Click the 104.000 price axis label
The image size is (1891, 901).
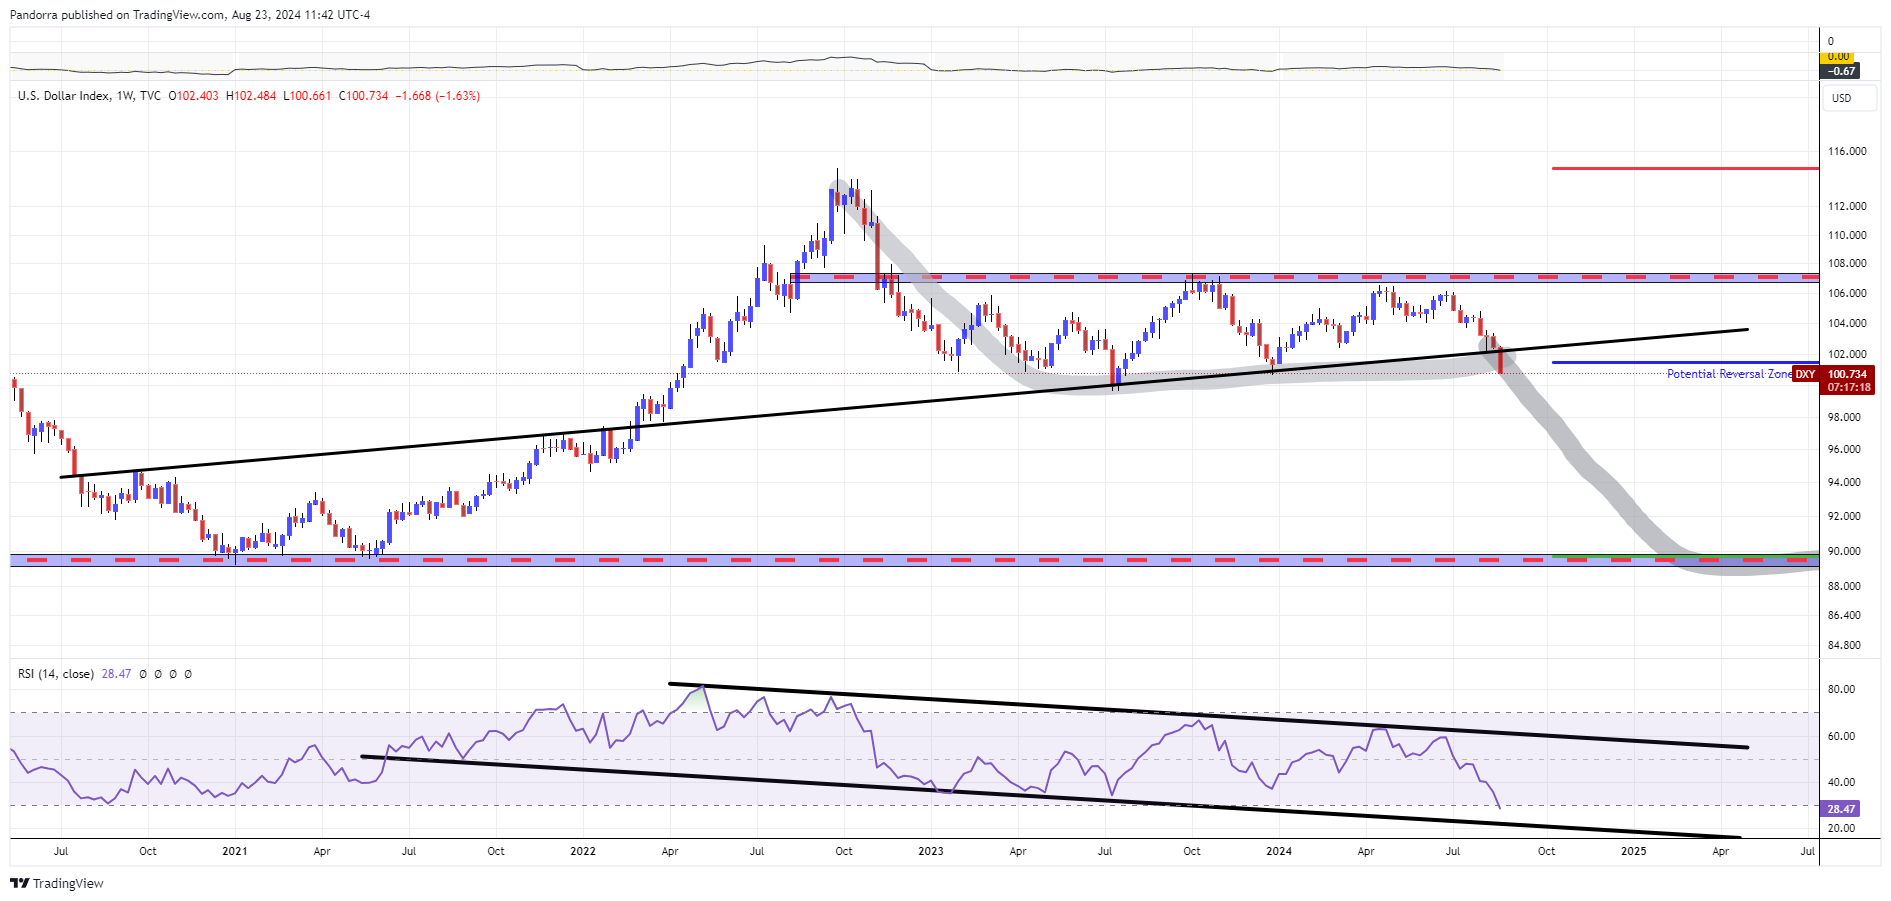click(1847, 323)
